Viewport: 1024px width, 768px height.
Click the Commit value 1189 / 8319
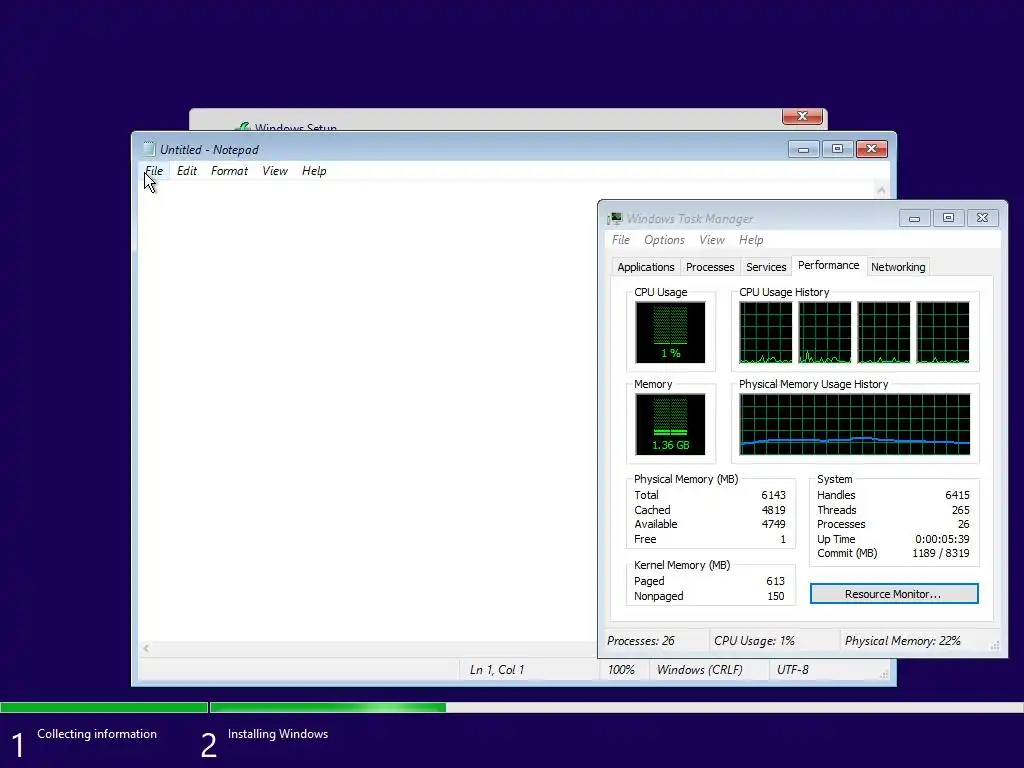coord(940,553)
